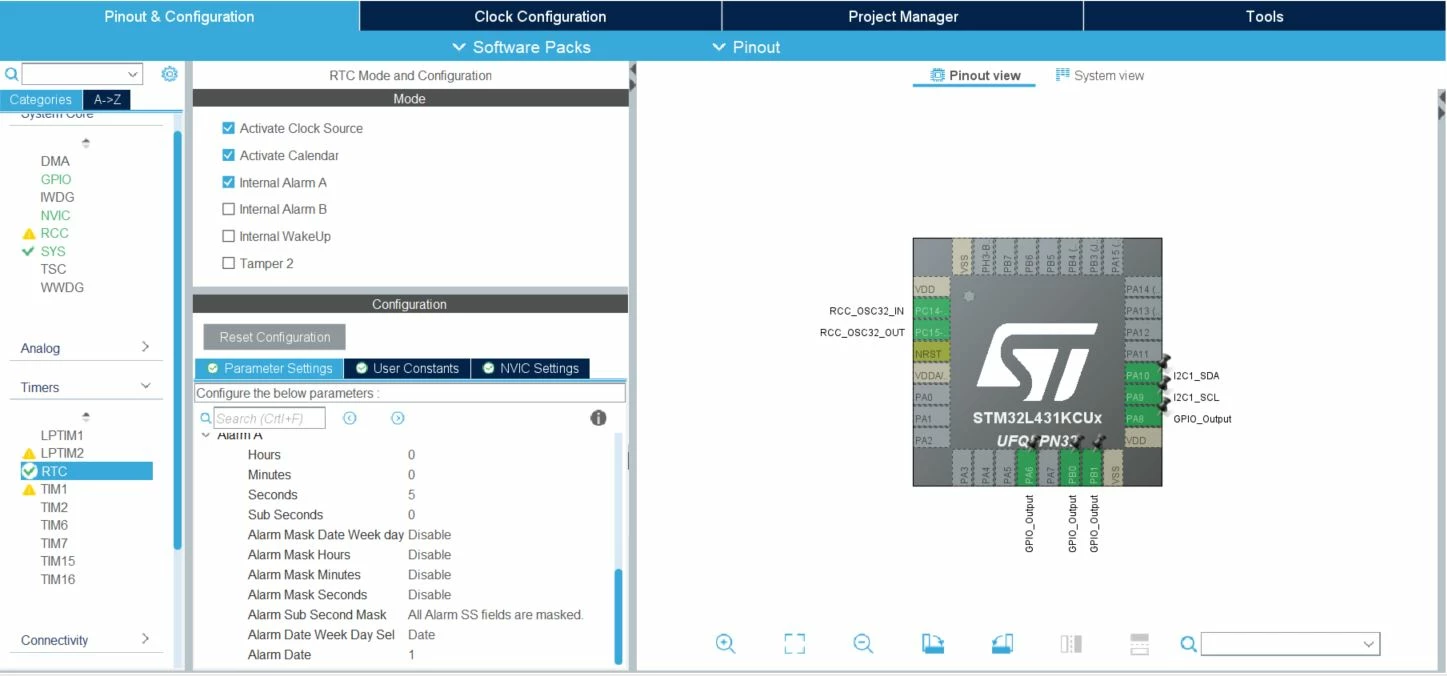Click the zoom out magnifier icon
1447x676 pixels.
[x=864, y=644]
